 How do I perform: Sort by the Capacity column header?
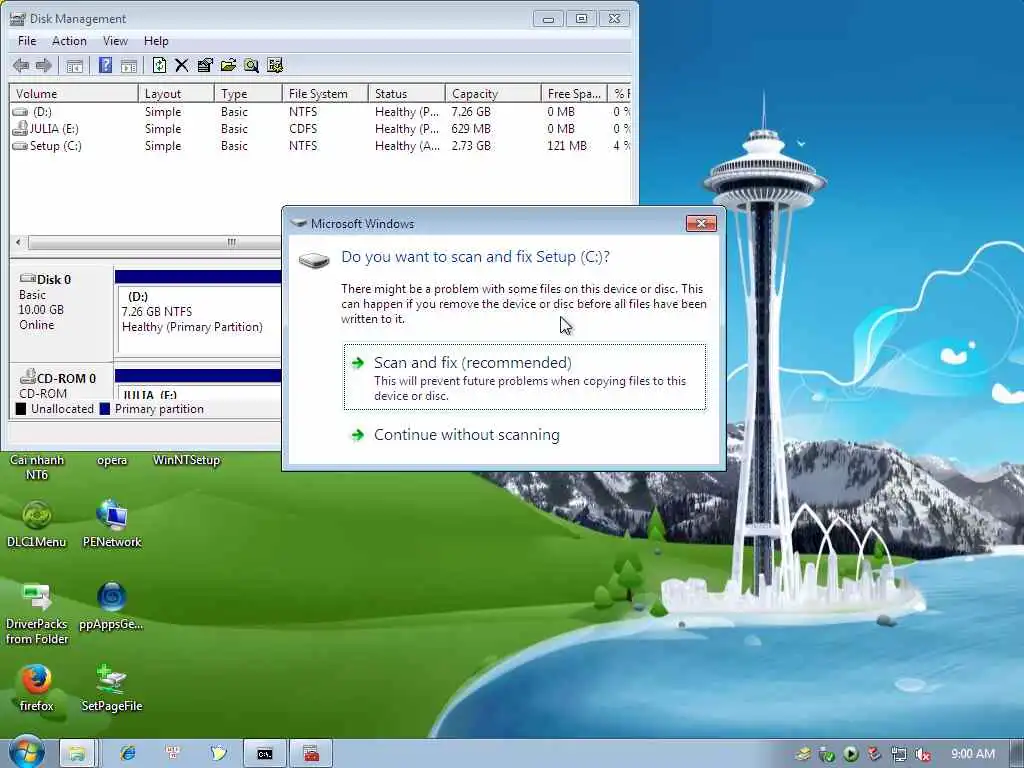(x=493, y=93)
